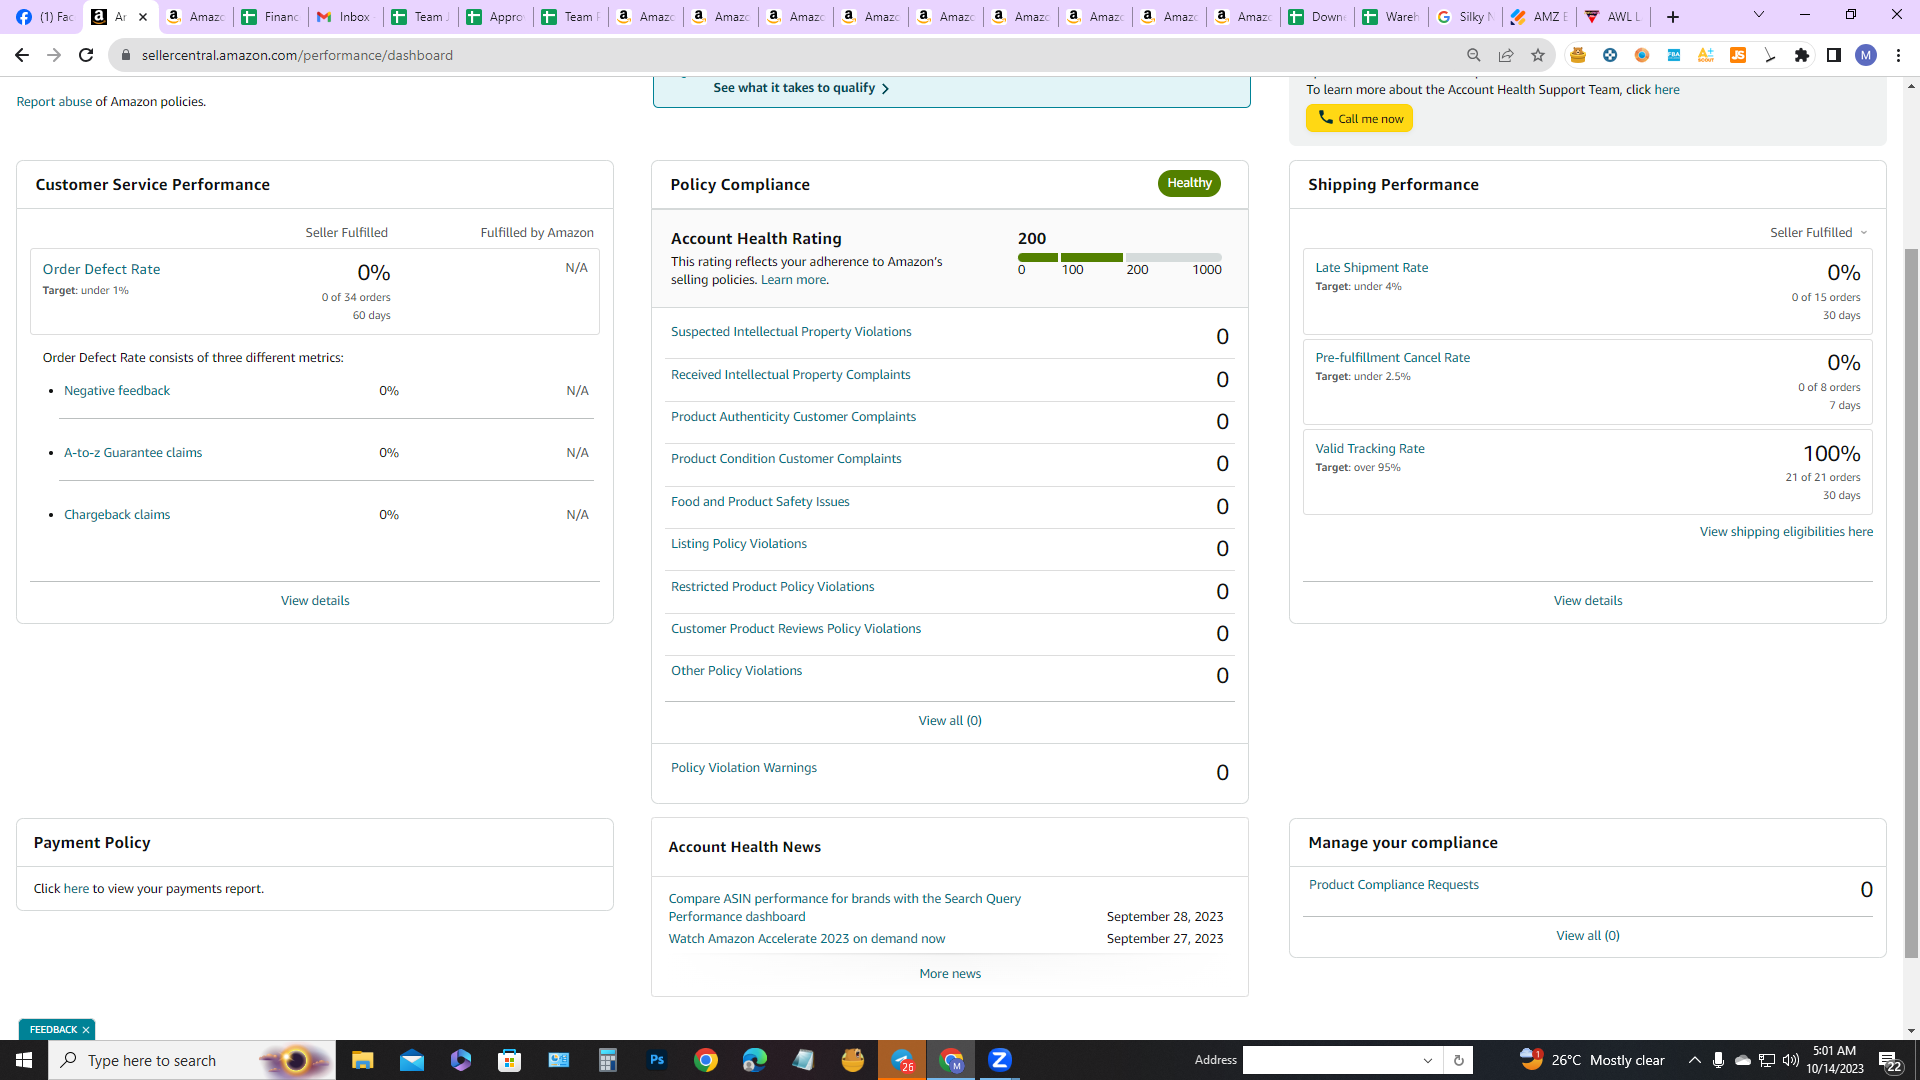Open Policy Violation Warnings

tap(743, 768)
